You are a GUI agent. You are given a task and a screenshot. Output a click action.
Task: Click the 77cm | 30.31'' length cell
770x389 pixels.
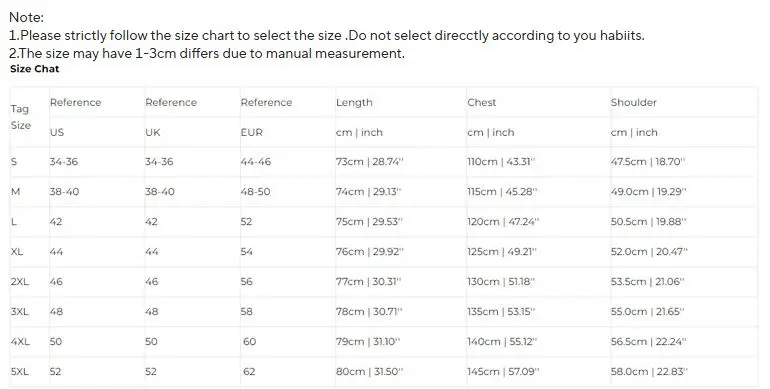(368, 281)
